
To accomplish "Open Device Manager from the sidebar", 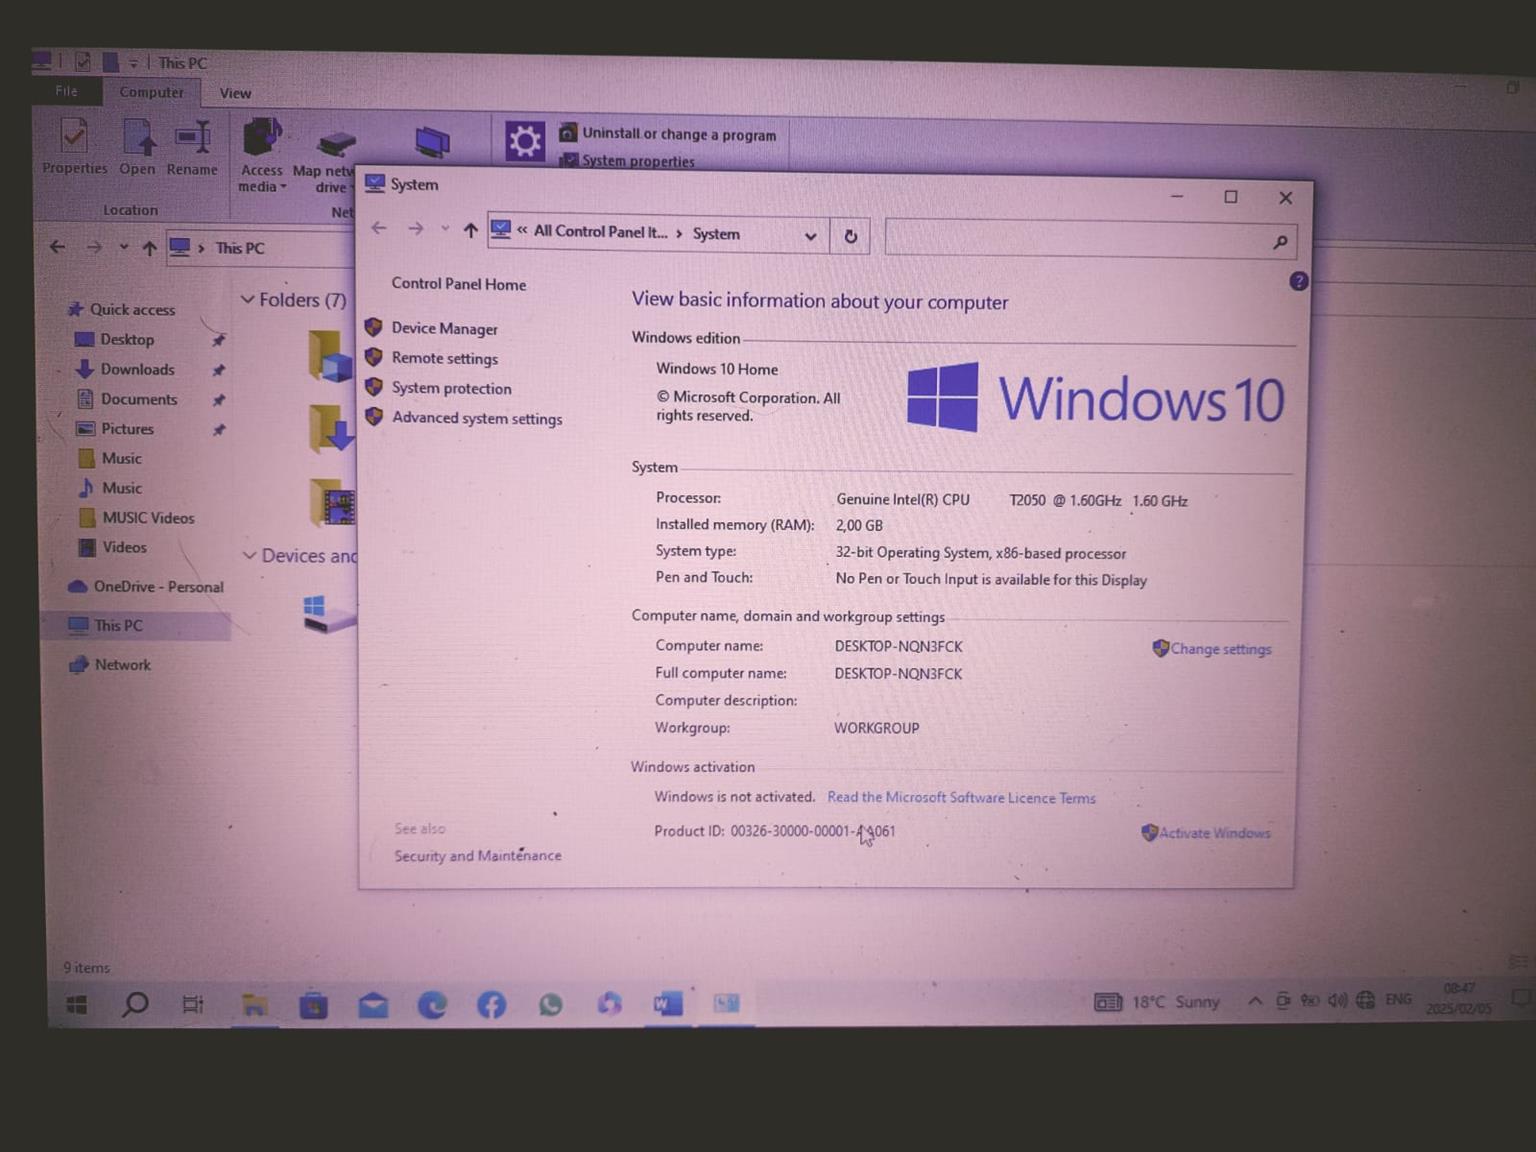I will pyautogui.click(x=444, y=329).
